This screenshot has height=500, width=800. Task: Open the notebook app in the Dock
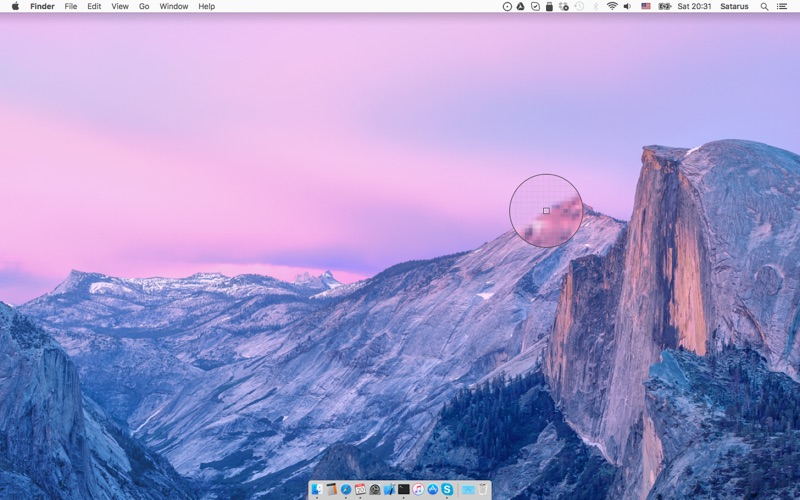tap(332, 489)
